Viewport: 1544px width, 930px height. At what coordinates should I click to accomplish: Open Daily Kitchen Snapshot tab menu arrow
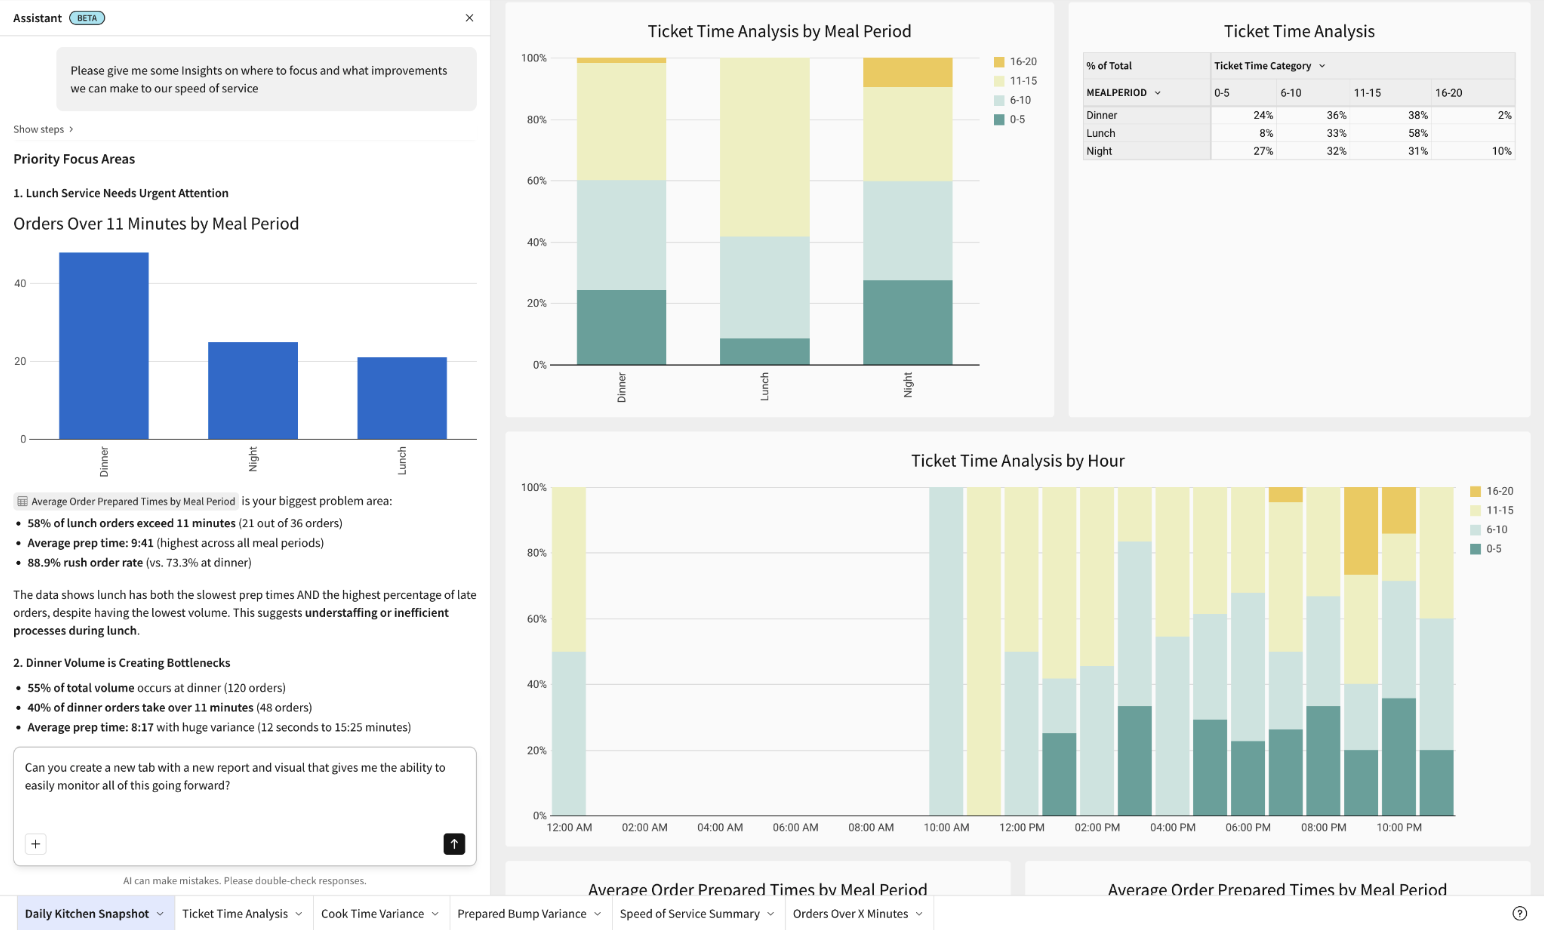160,914
